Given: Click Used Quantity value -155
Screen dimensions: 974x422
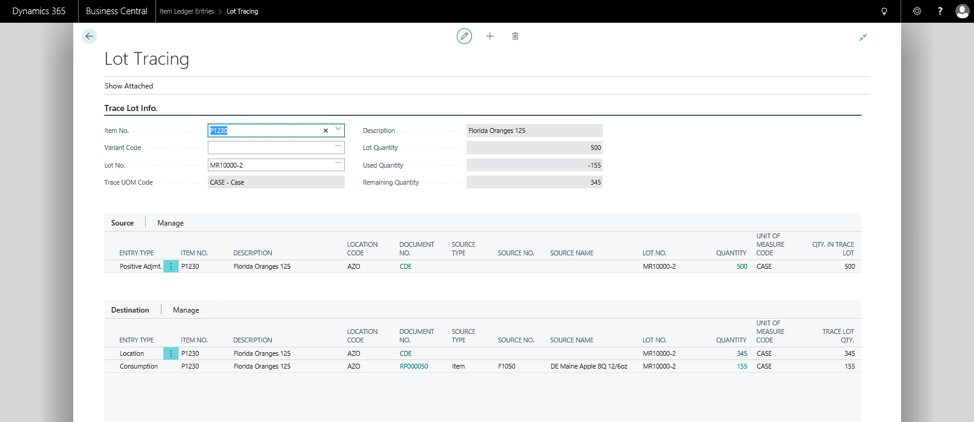Looking at the screenshot, I should pyautogui.click(x=534, y=165).
